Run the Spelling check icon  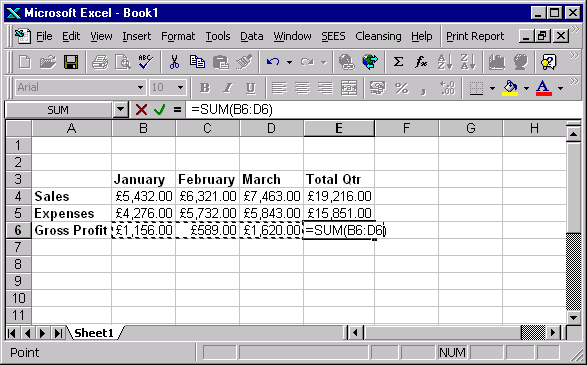pos(145,62)
